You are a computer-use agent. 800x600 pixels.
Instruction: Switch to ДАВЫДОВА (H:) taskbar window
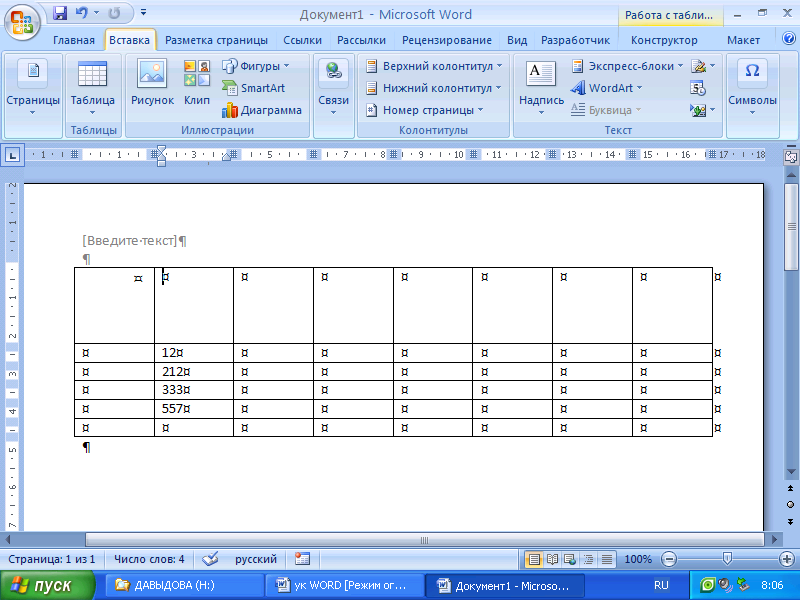(x=184, y=585)
